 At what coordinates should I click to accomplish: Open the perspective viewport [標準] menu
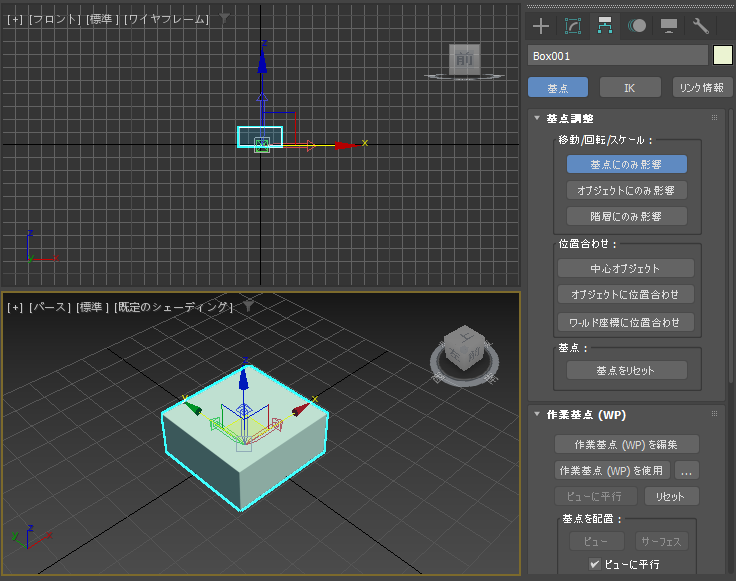tap(92, 307)
